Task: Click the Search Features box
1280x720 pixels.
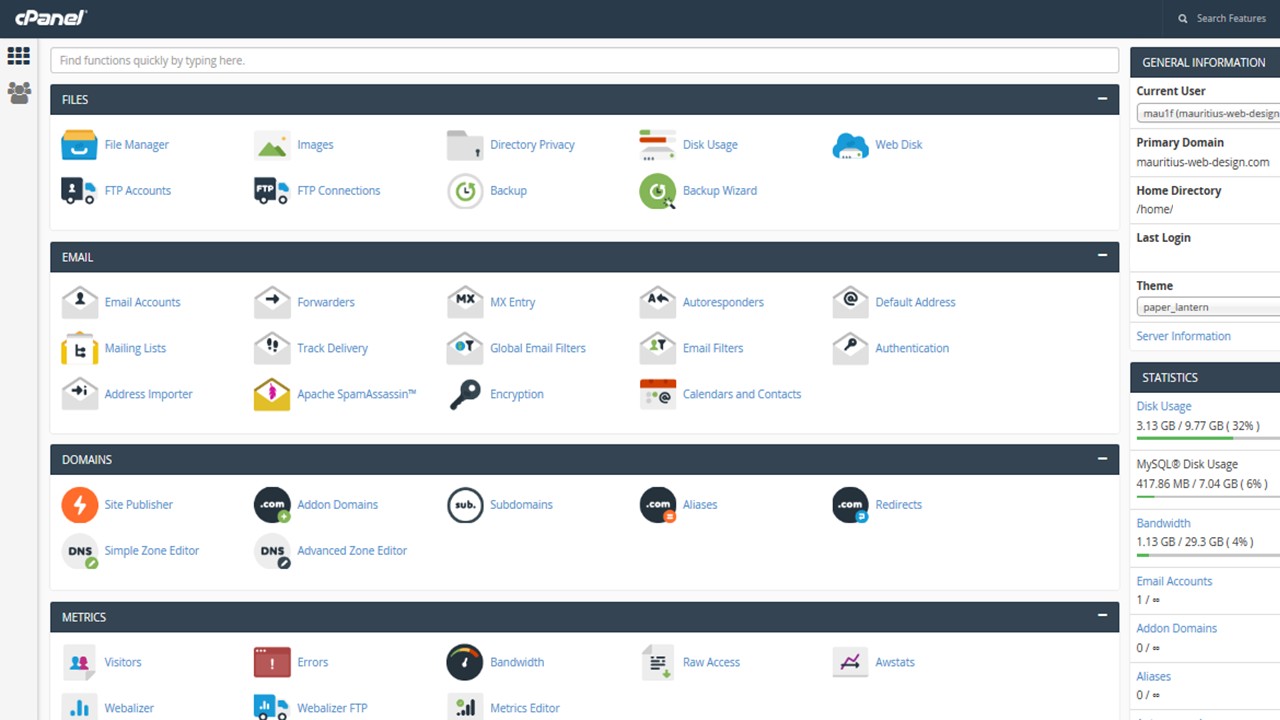Action: pos(1221,18)
